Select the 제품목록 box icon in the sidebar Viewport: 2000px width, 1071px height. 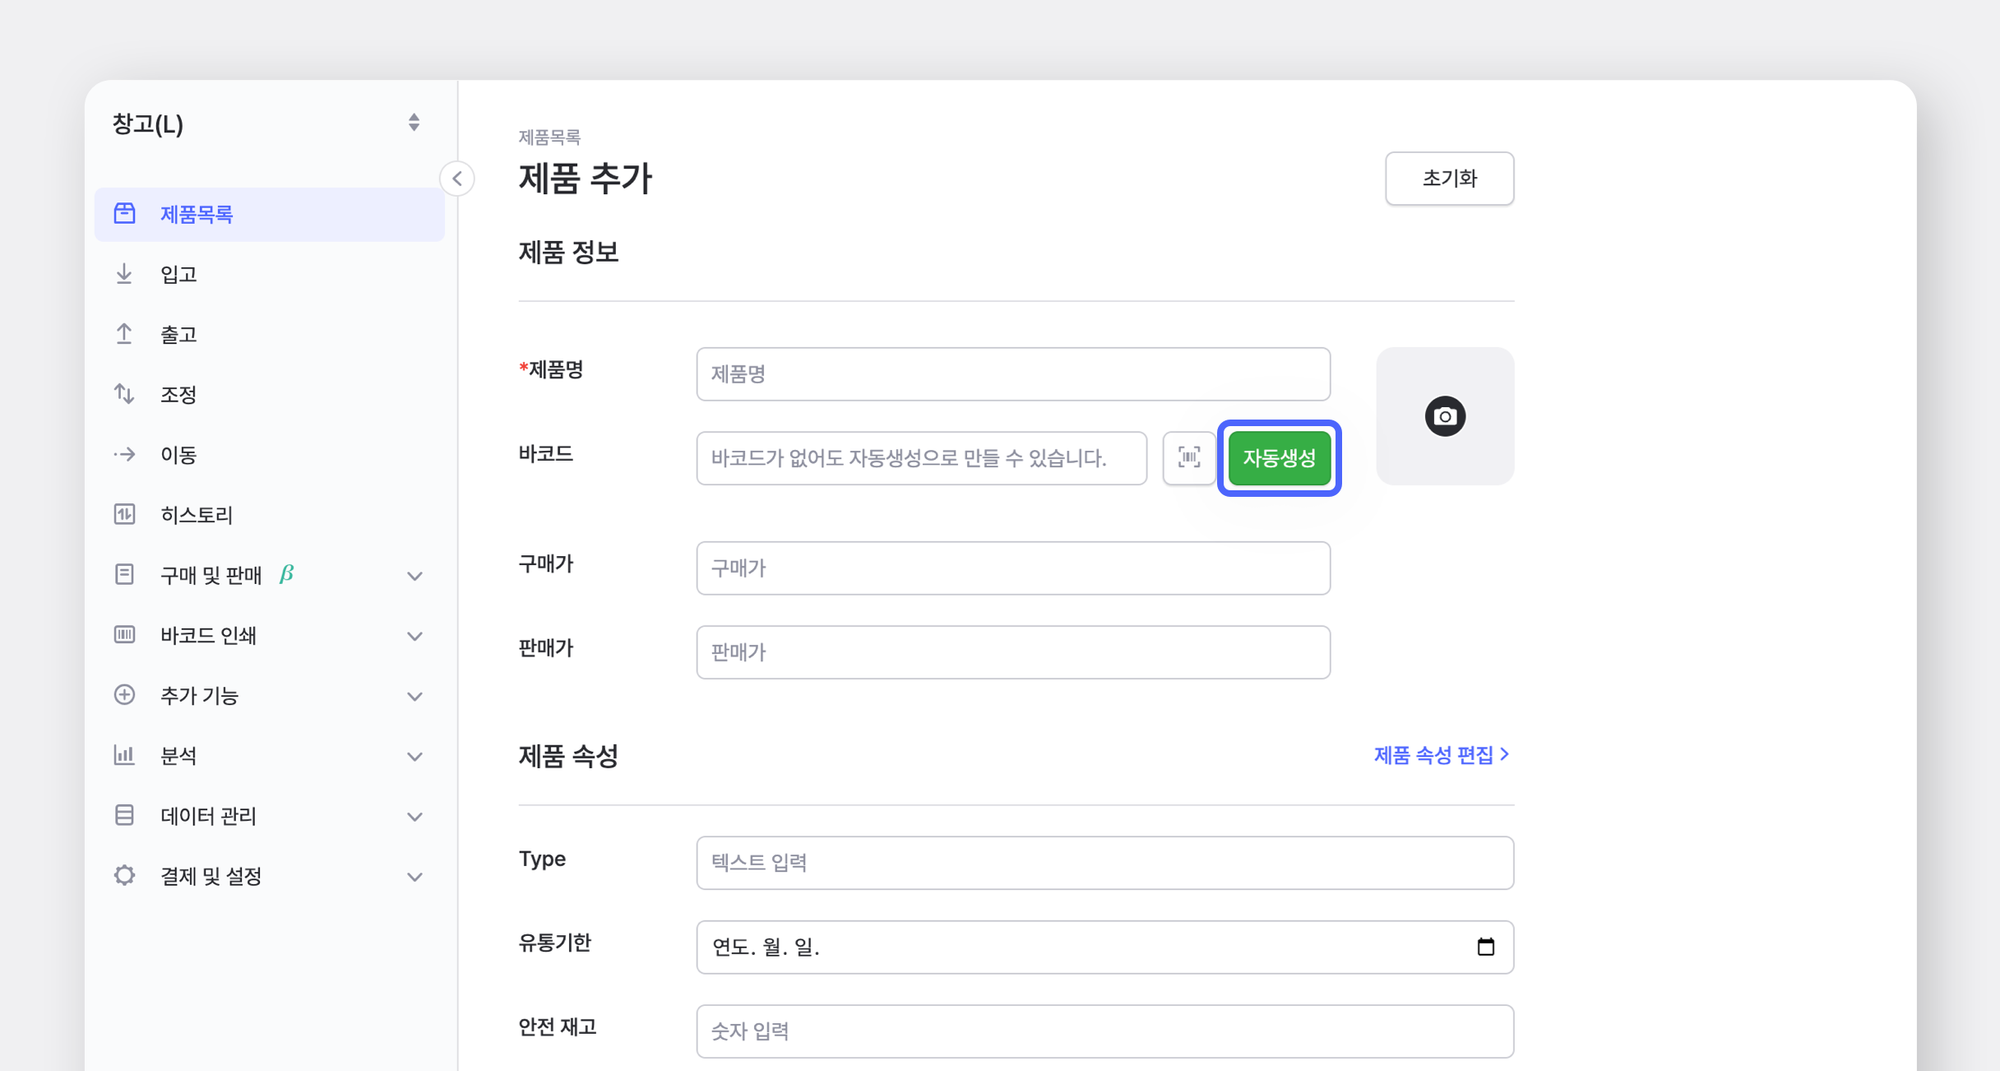124,213
